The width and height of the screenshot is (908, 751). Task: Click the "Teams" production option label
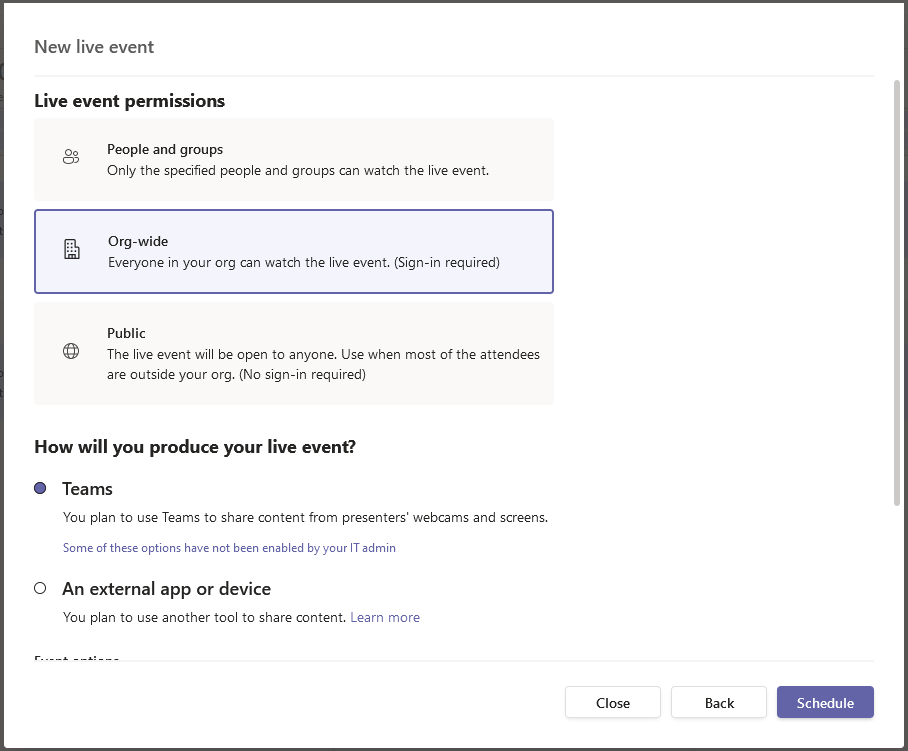tap(87, 489)
